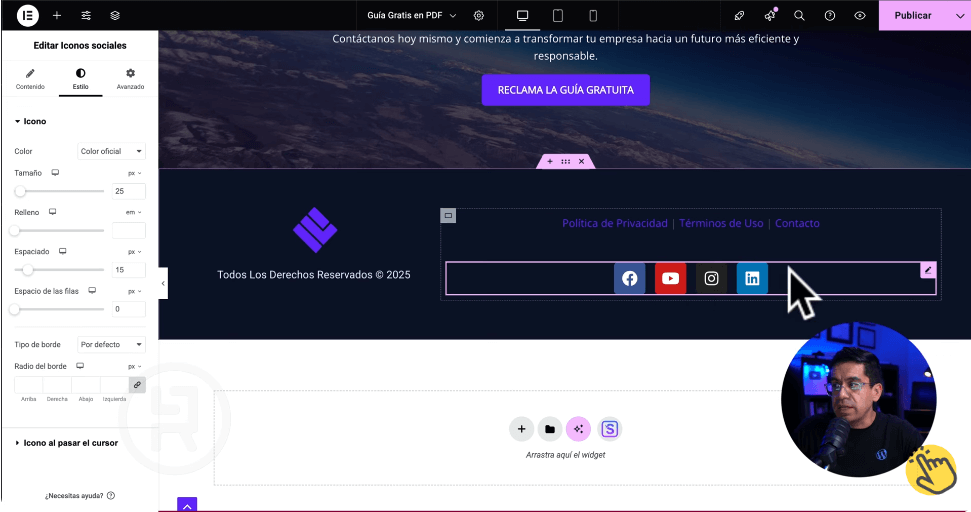This screenshot has height=512, width=971.
Task: Adjust the Tamaño slider
Action: [x=59, y=191]
